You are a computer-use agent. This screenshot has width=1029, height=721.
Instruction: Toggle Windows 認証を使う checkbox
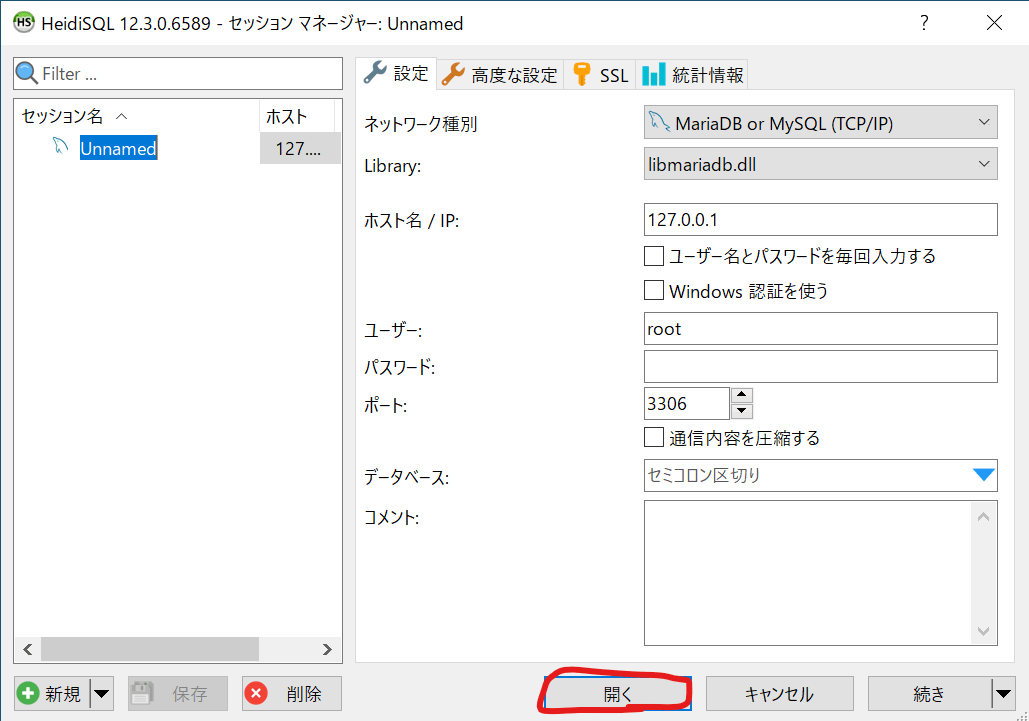[x=654, y=290]
